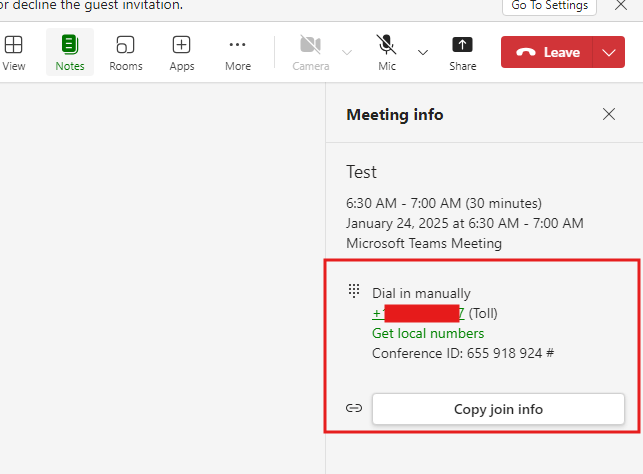Screen dimensions: 643x474
Task: Dismiss the guest invitation banner
Action: [x=621, y=5]
